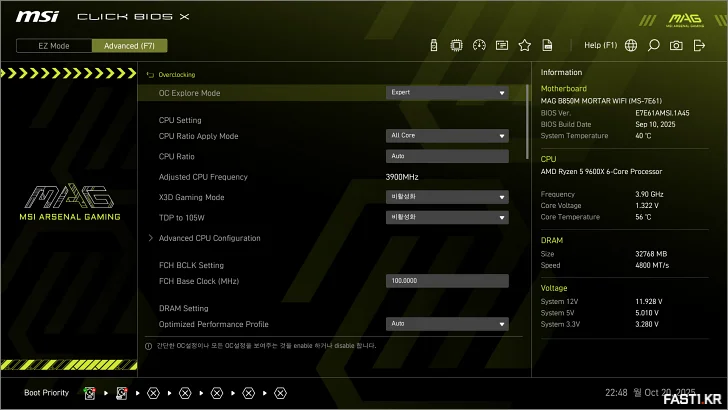Select first boot drive icon in Boot Priority
Viewport: 728px width, 410px height.
[90, 393]
